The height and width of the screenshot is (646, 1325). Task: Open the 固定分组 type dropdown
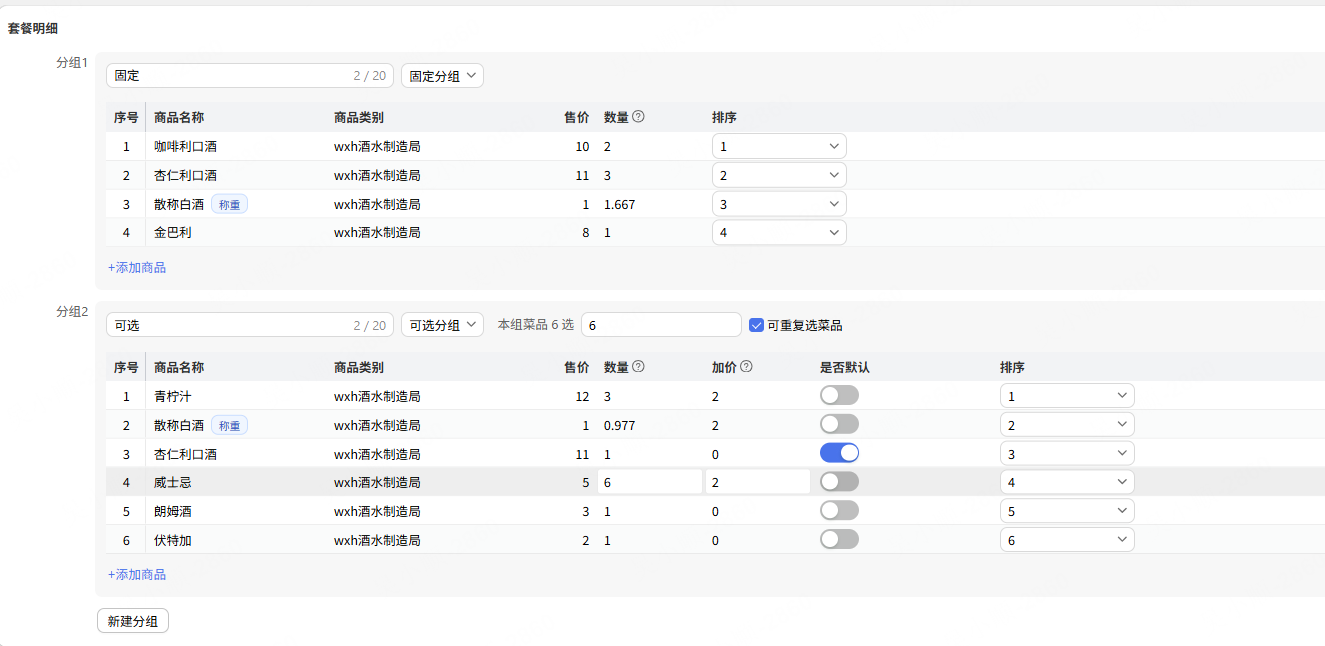[442, 76]
